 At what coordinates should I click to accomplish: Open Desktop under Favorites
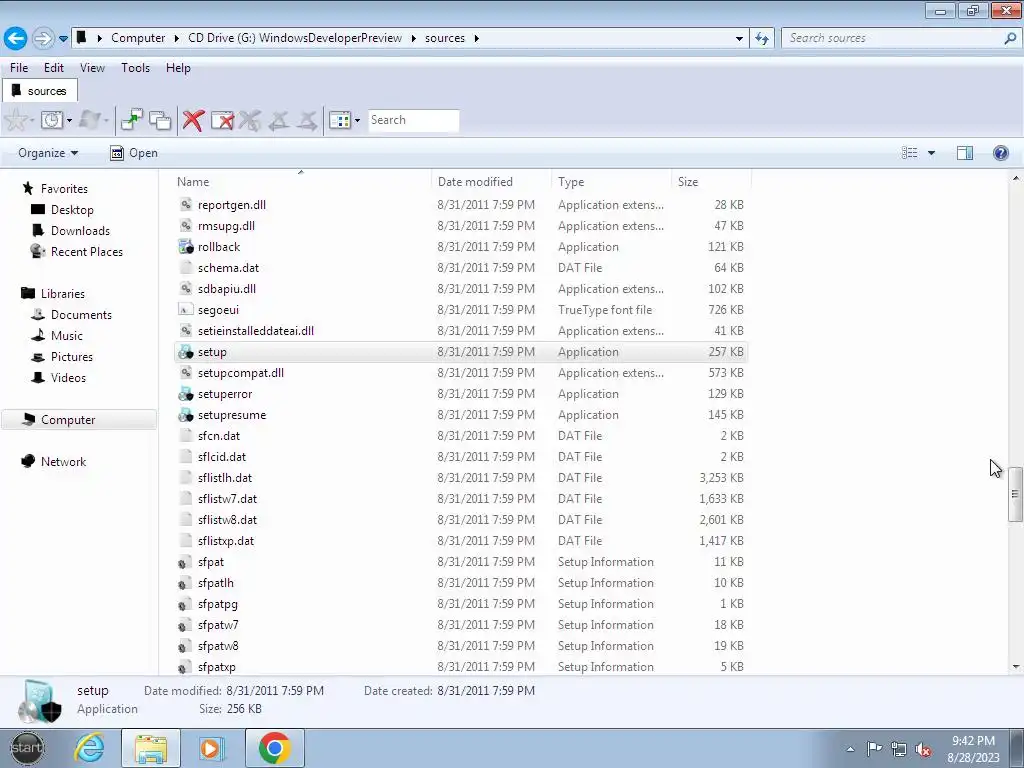click(72, 210)
